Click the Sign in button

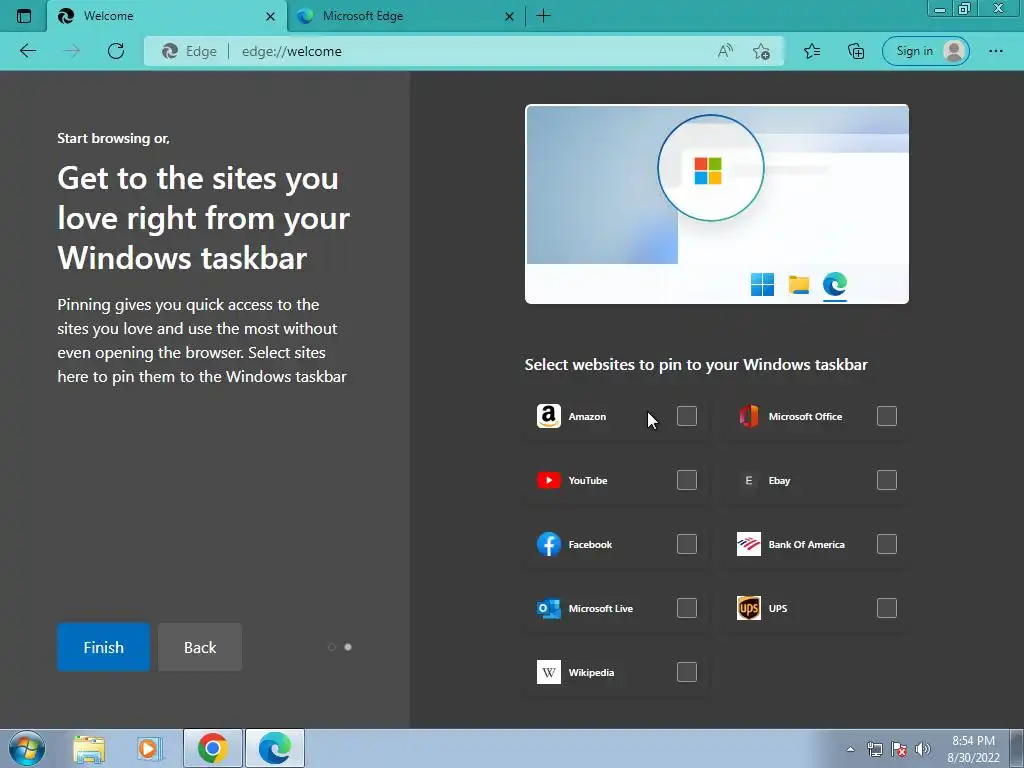coord(925,51)
